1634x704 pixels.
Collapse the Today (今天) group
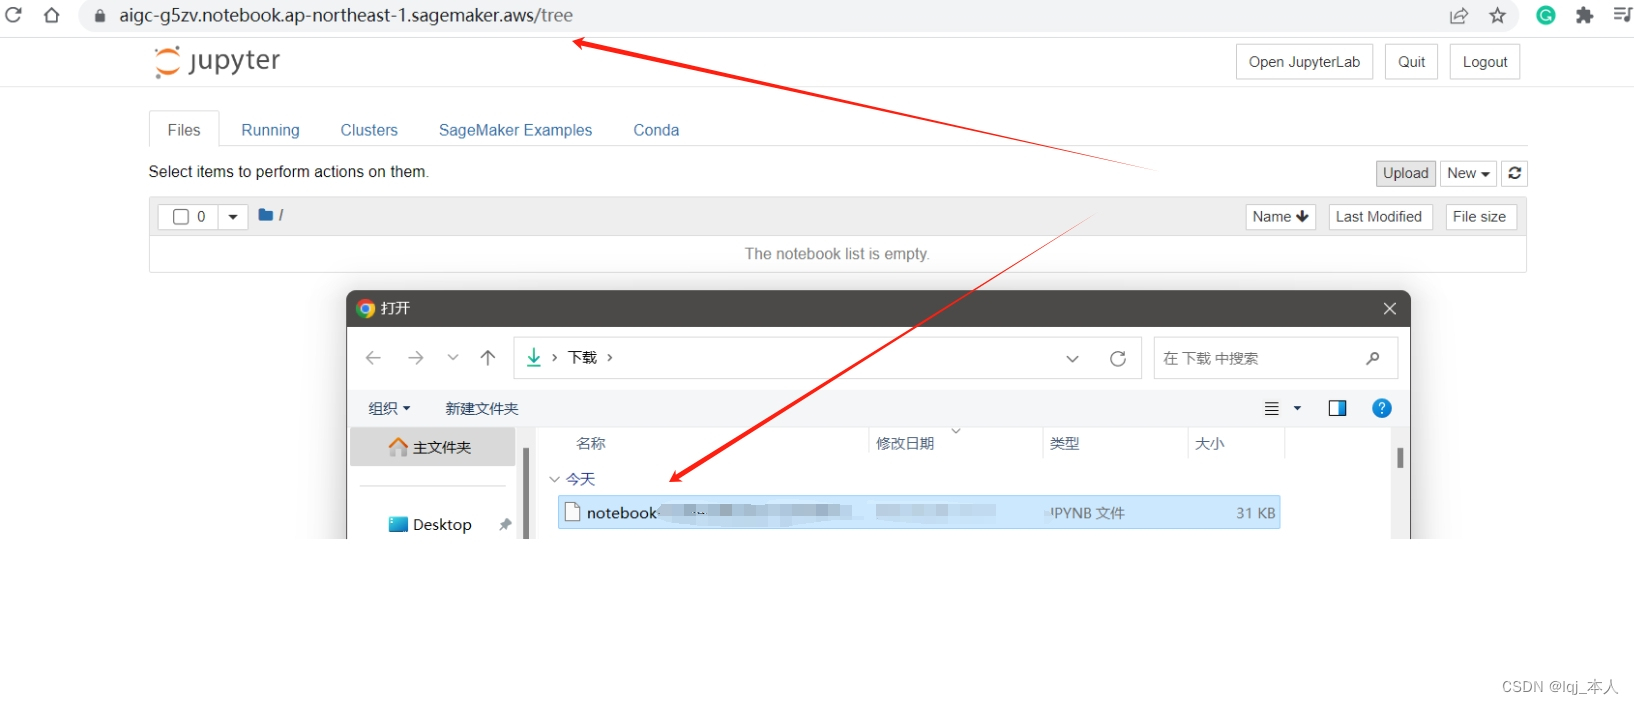[555, 479]
